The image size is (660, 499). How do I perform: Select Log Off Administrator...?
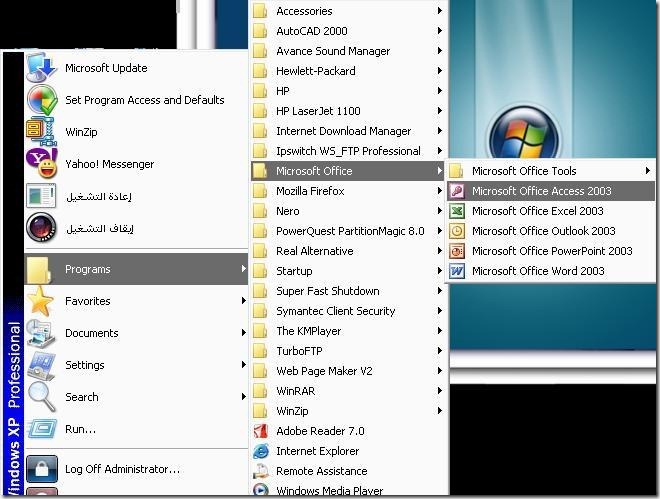(x=136, y=469)
